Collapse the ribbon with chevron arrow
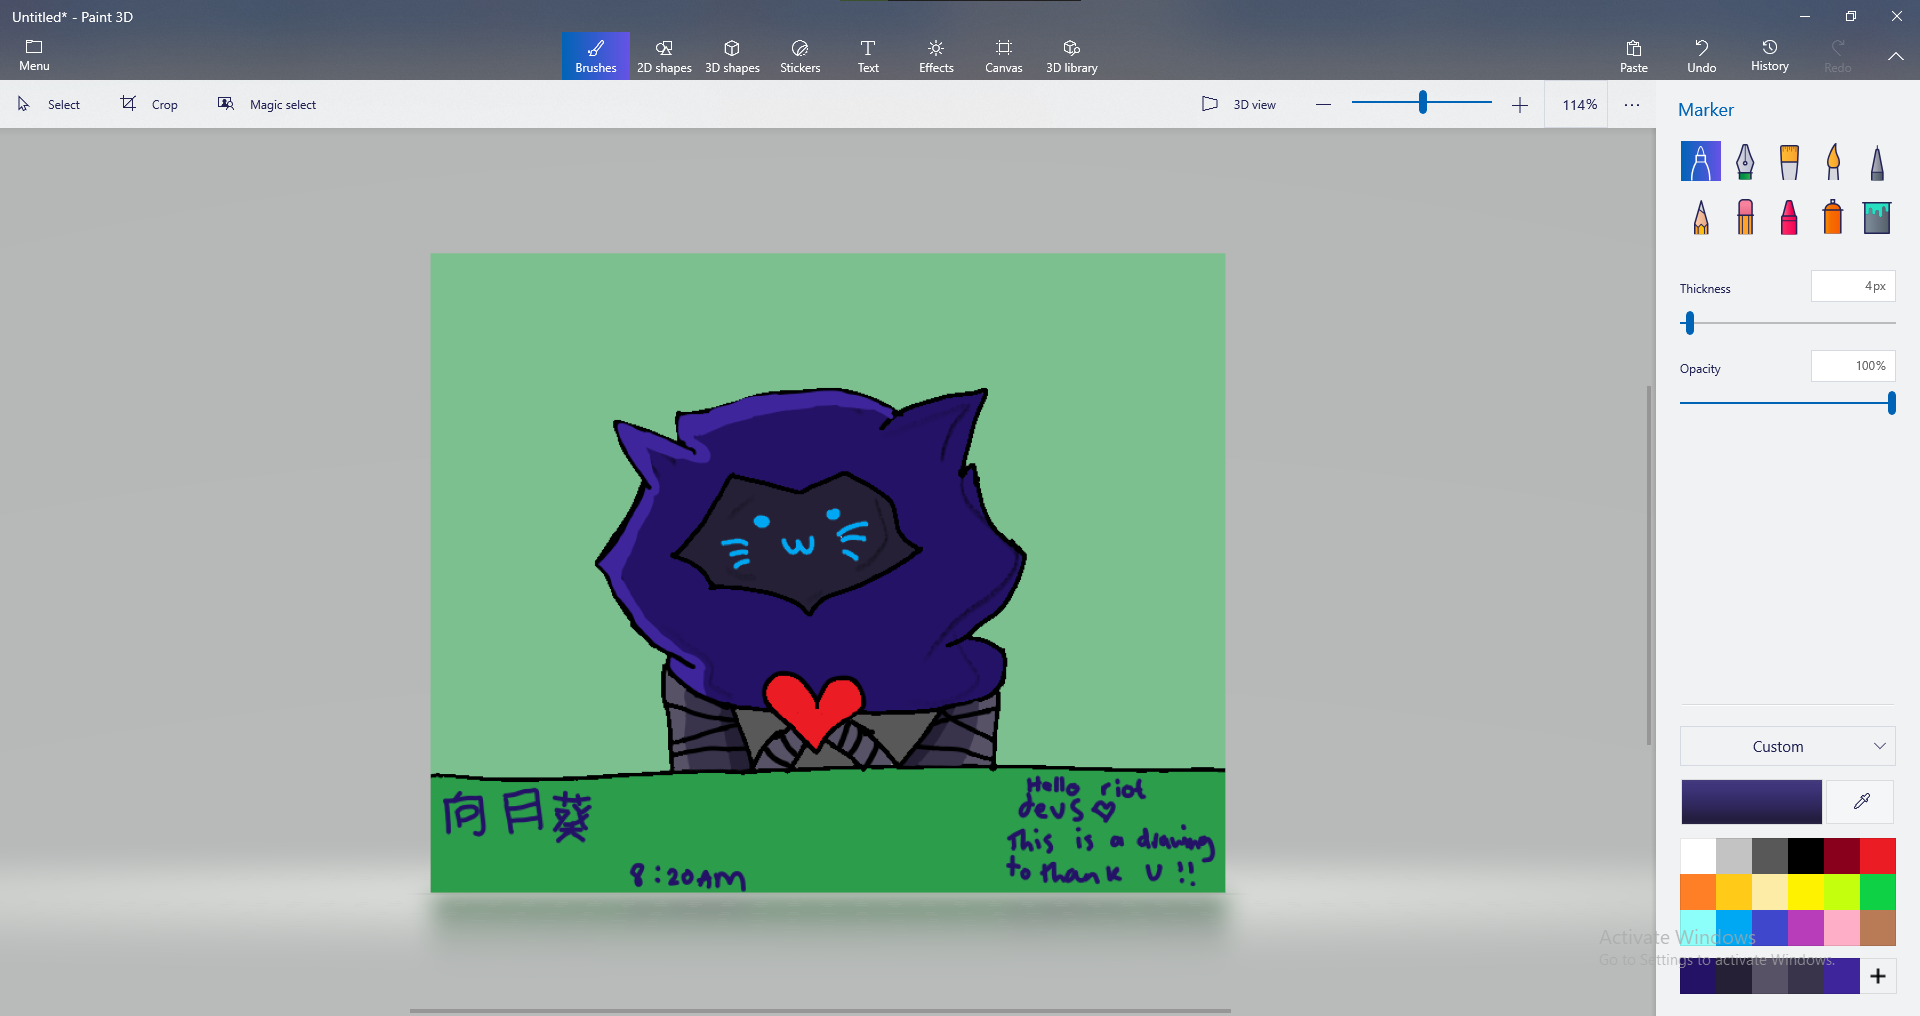Viewport: 1920px width, 1016px height. [1895, 56]
